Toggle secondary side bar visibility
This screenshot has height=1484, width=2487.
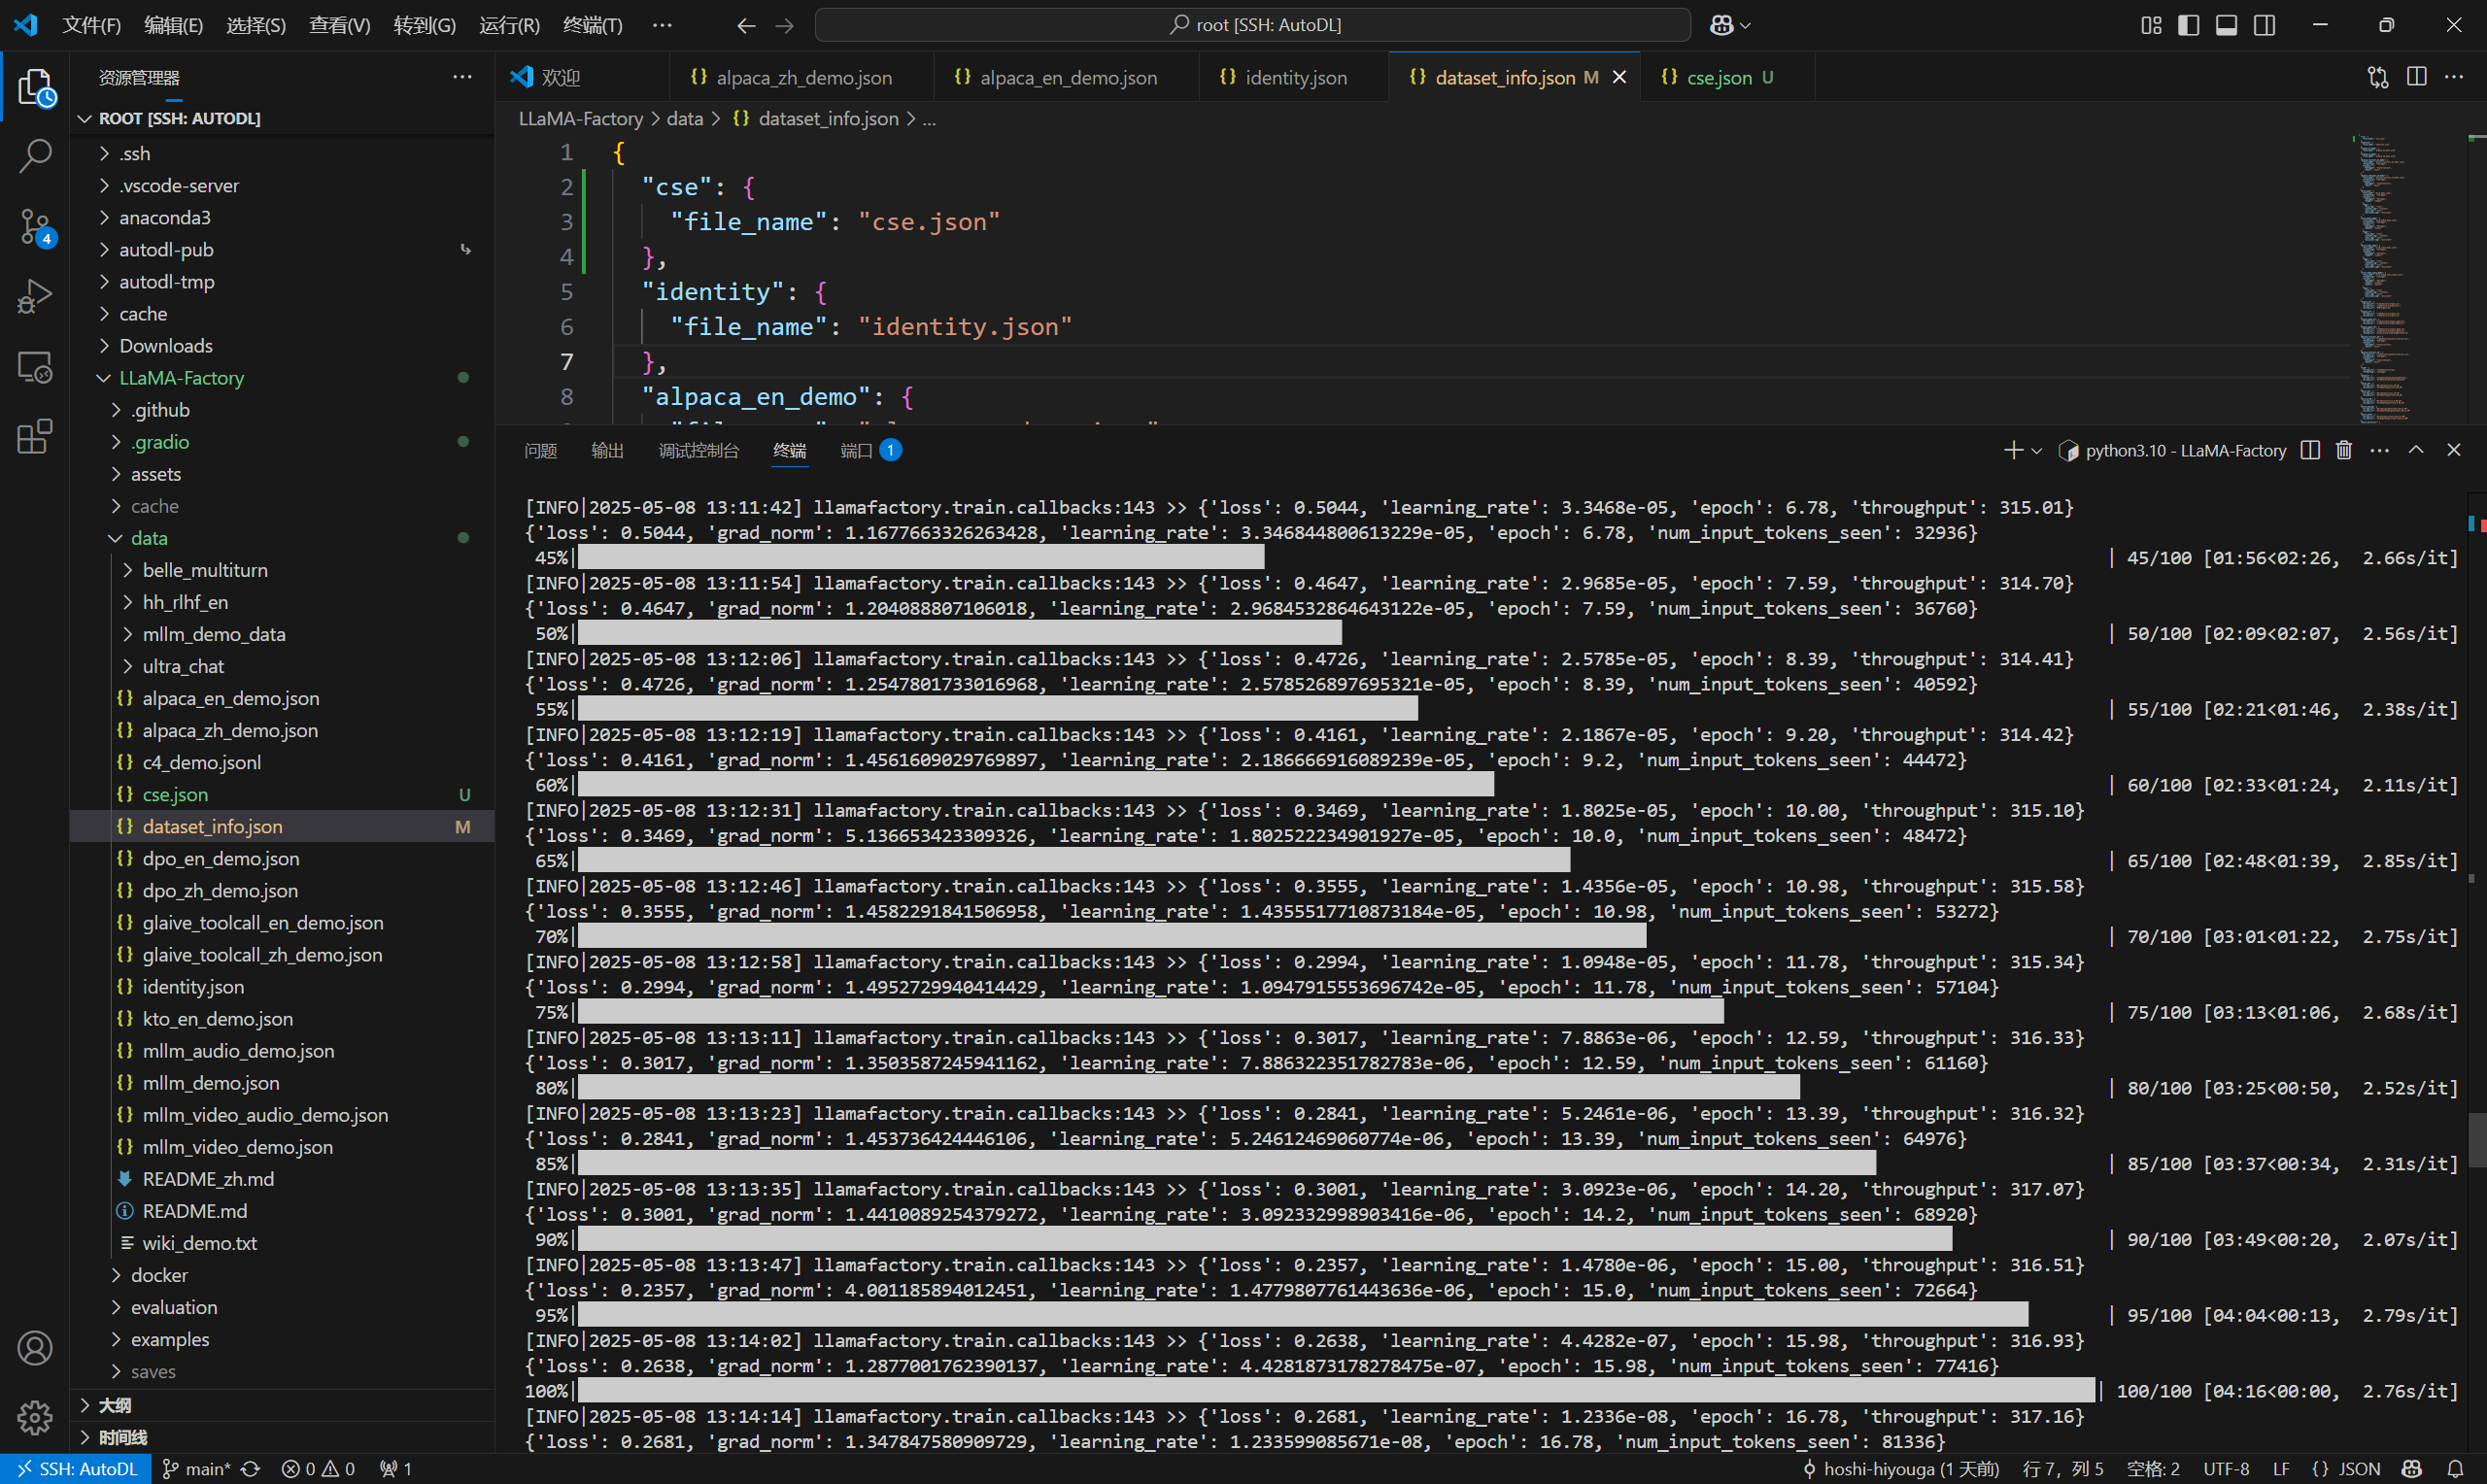point(2264,25)
